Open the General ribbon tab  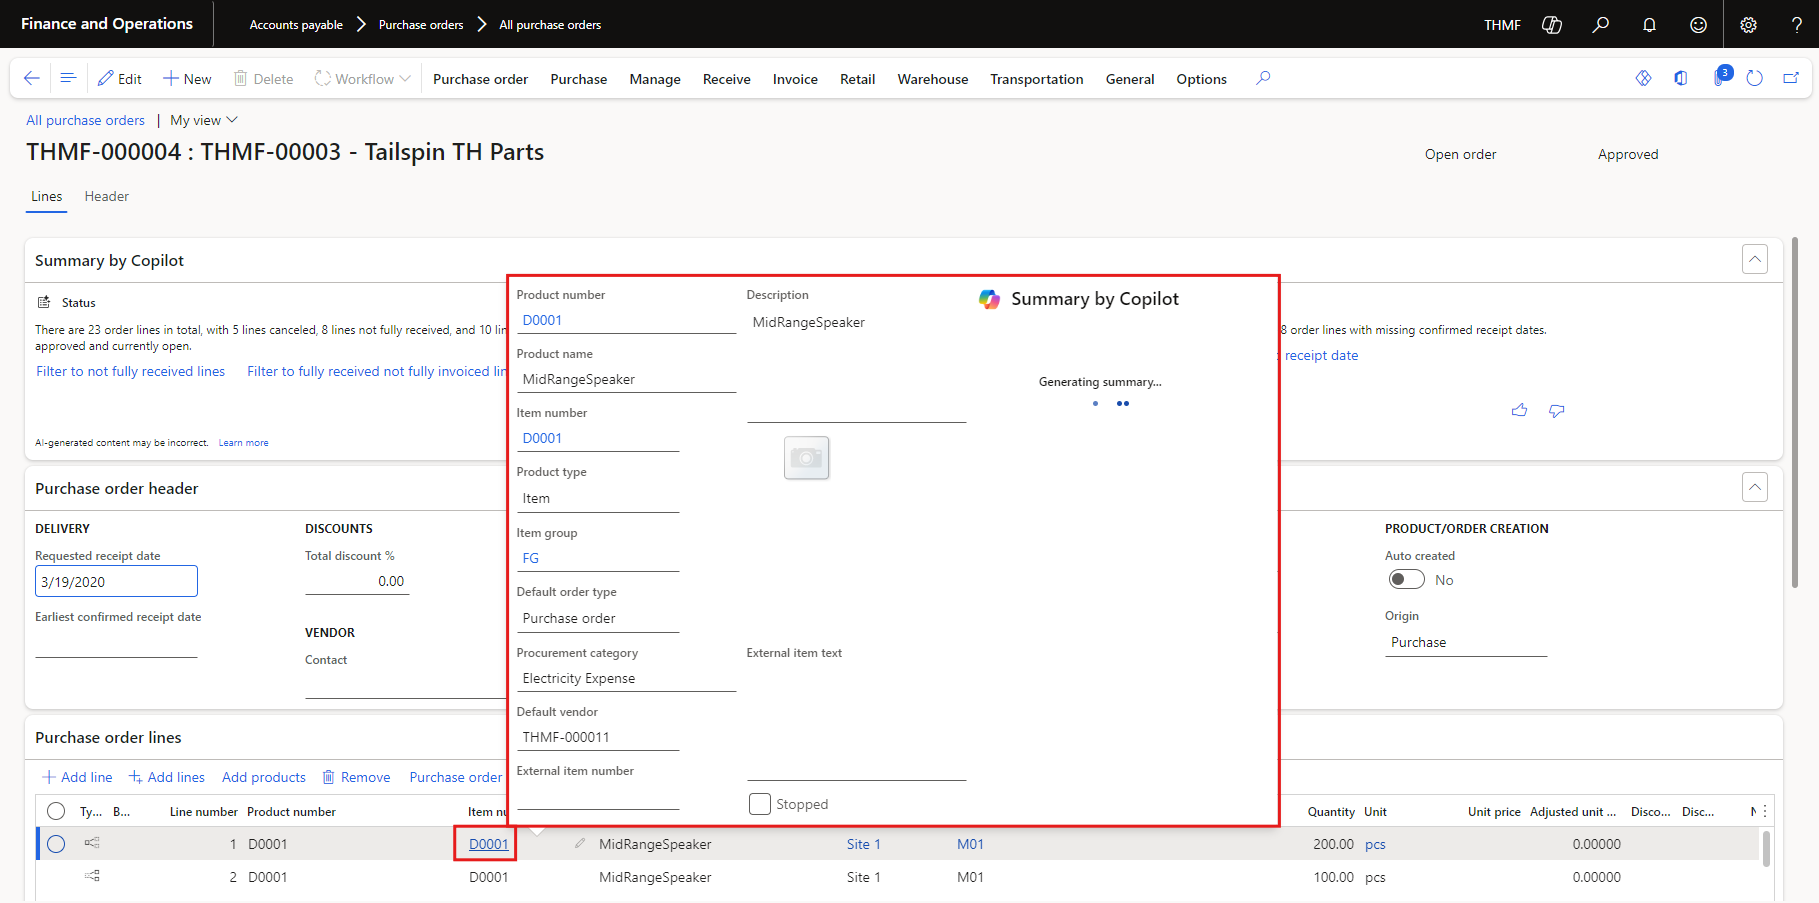[x=1130, y=79]
